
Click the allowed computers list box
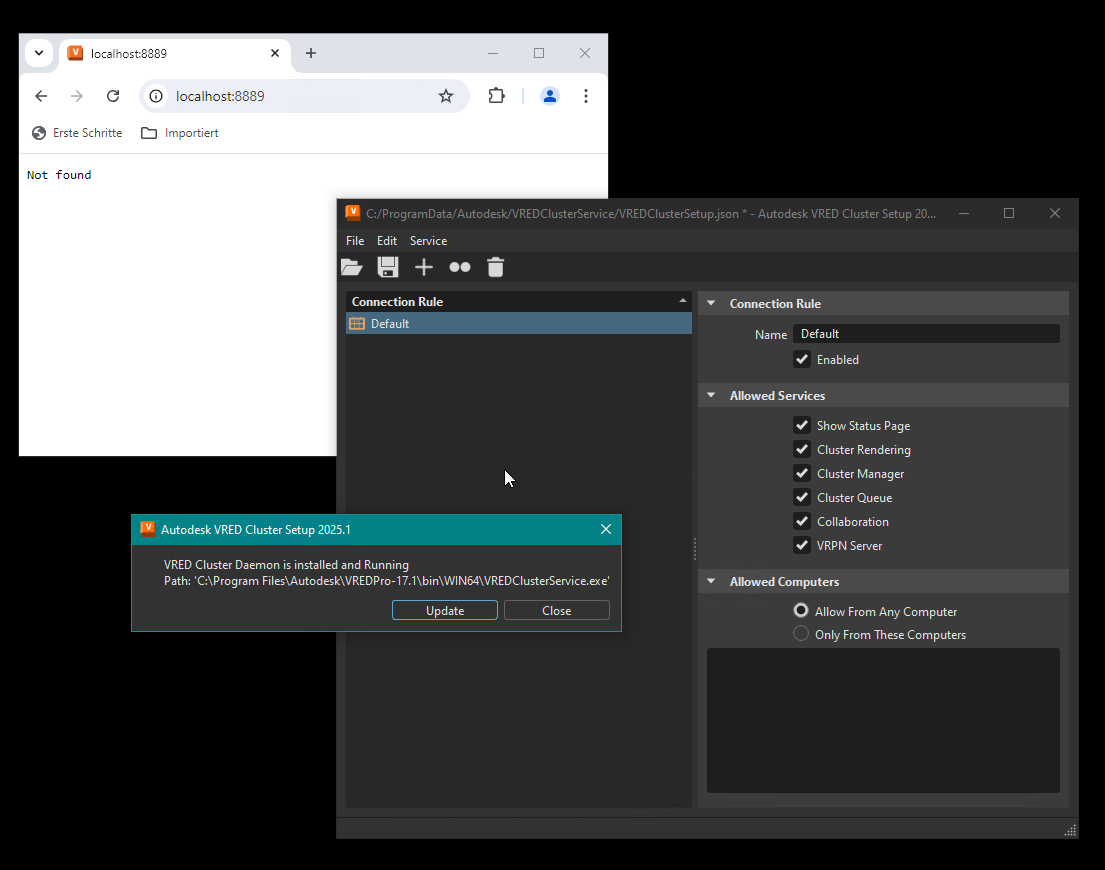[x=883, y=720]
